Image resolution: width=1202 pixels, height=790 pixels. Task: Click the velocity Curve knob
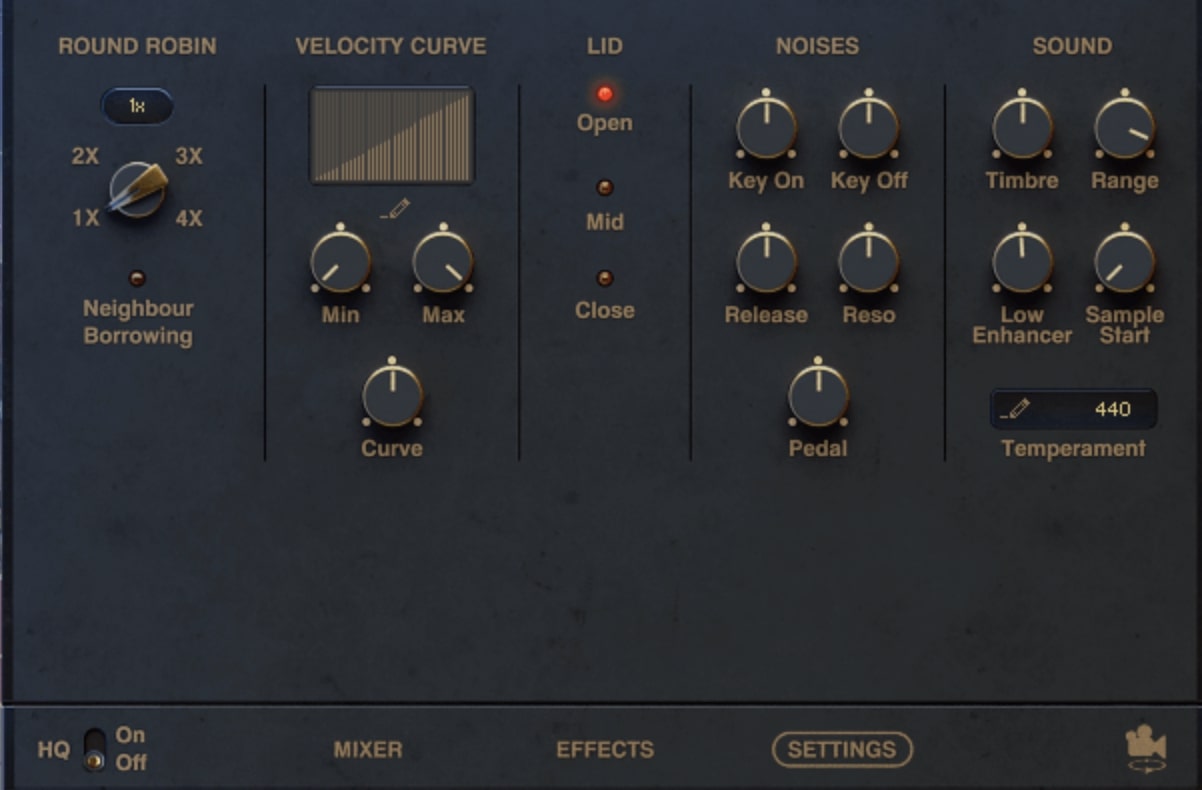click(392, 395)
